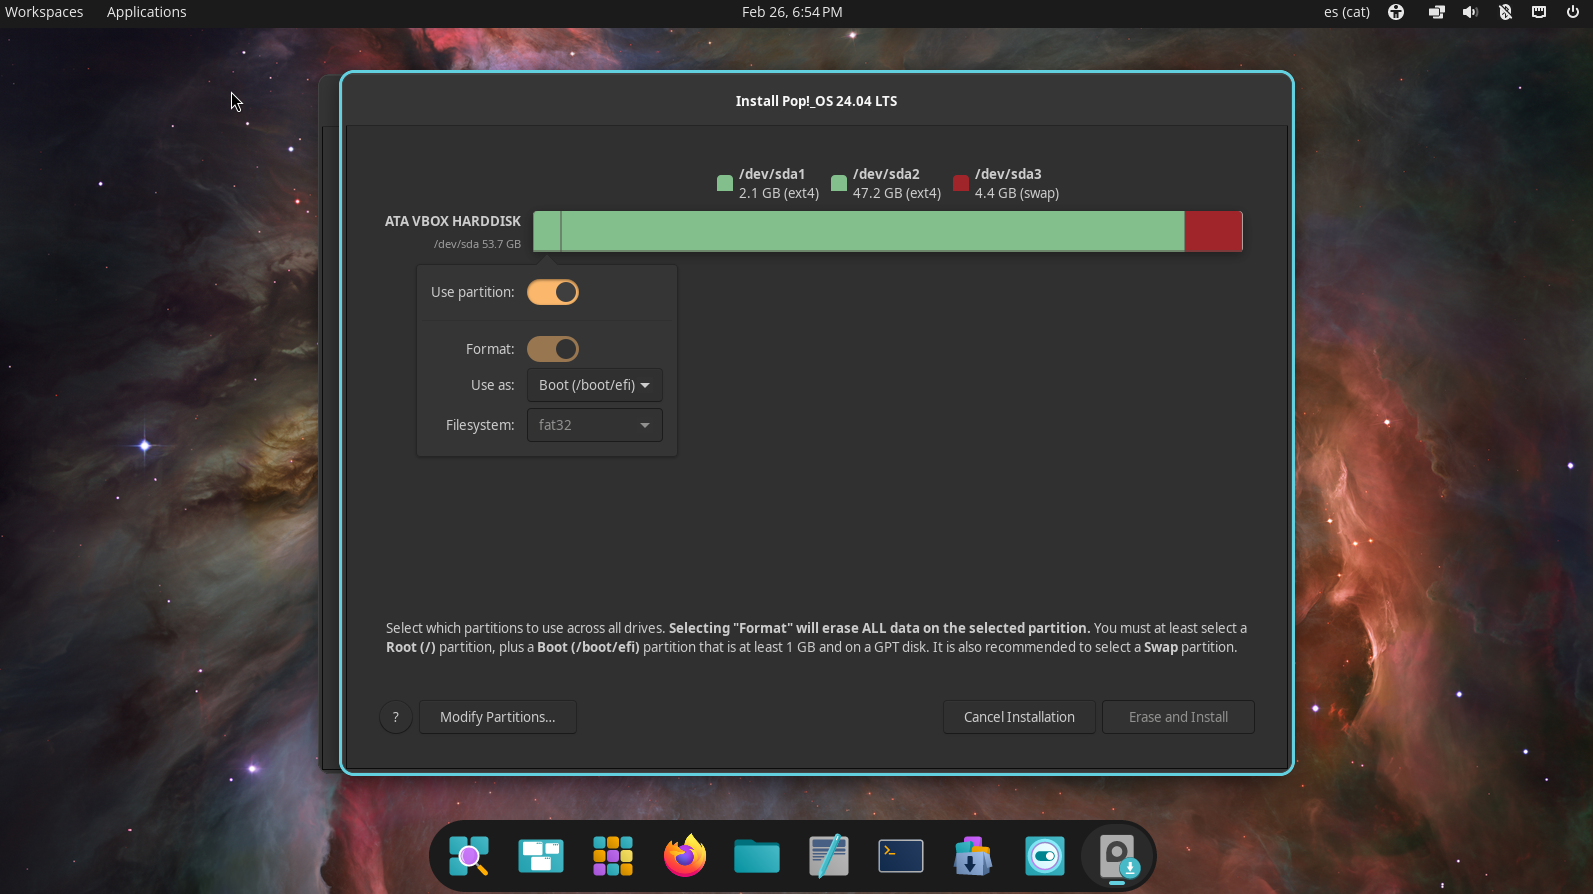The height and width of the screenshot is (894, 1593).
Task: Open the settings toggle app in dock
Action: click(1045, 856)
